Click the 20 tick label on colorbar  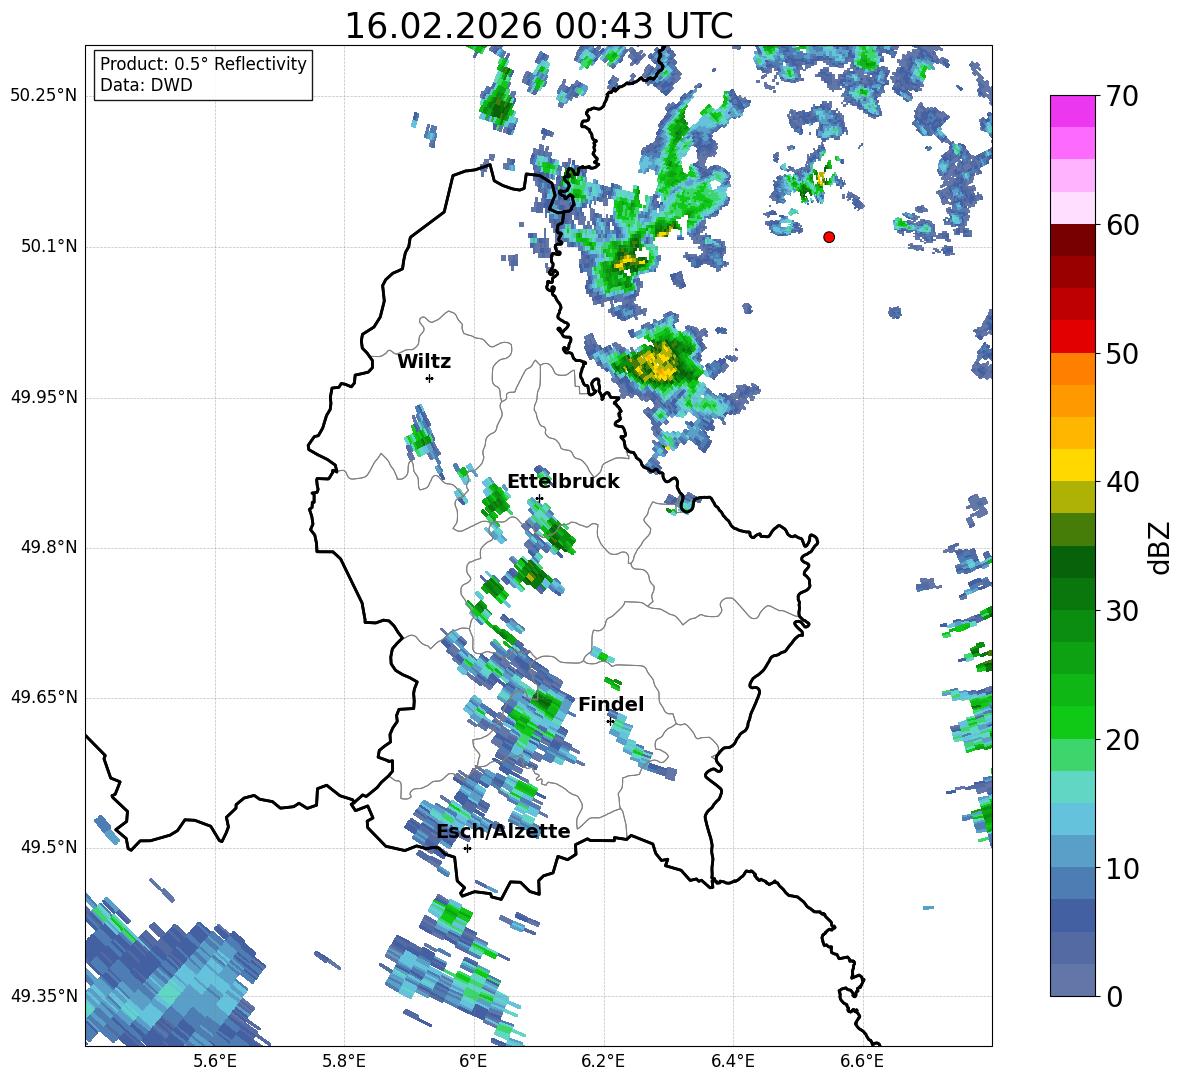1122,740
